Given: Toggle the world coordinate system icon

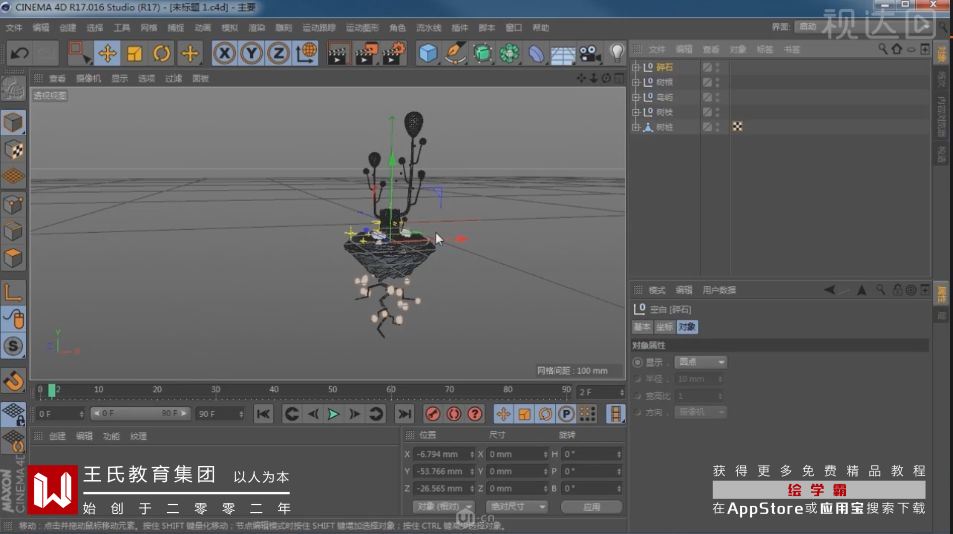Looking at the screenshot, I should point(306,53).
